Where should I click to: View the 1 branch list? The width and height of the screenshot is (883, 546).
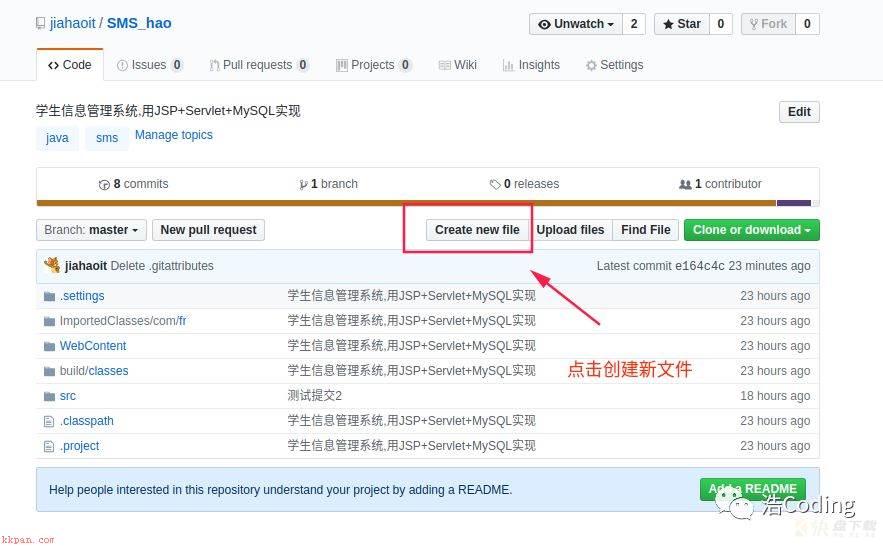328,184
